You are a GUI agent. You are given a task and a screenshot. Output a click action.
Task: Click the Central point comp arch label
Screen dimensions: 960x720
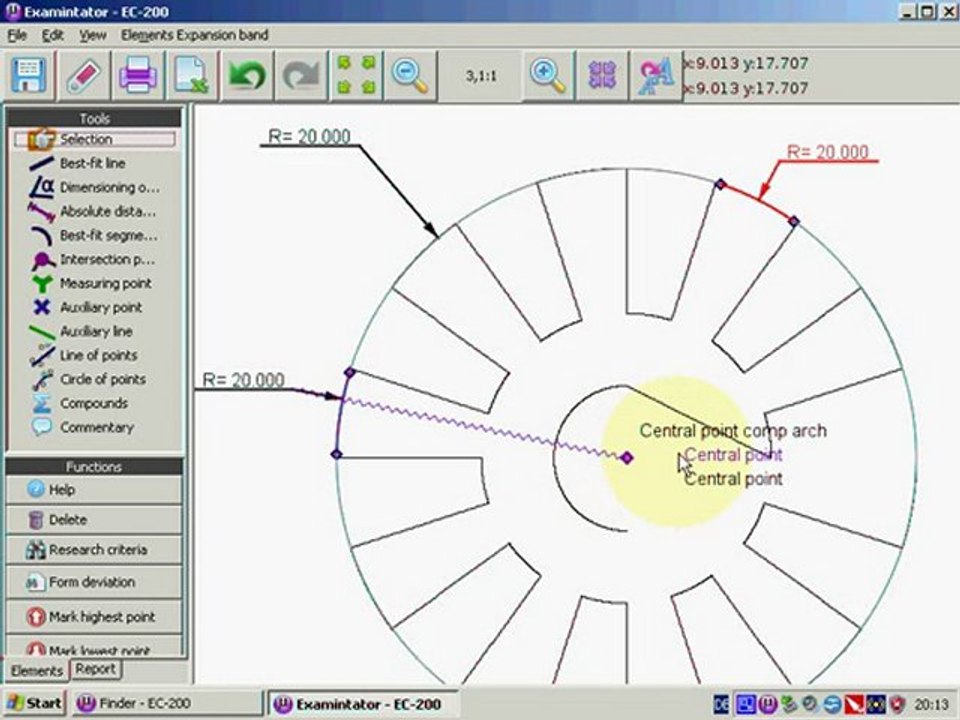[x=733, y=430]
